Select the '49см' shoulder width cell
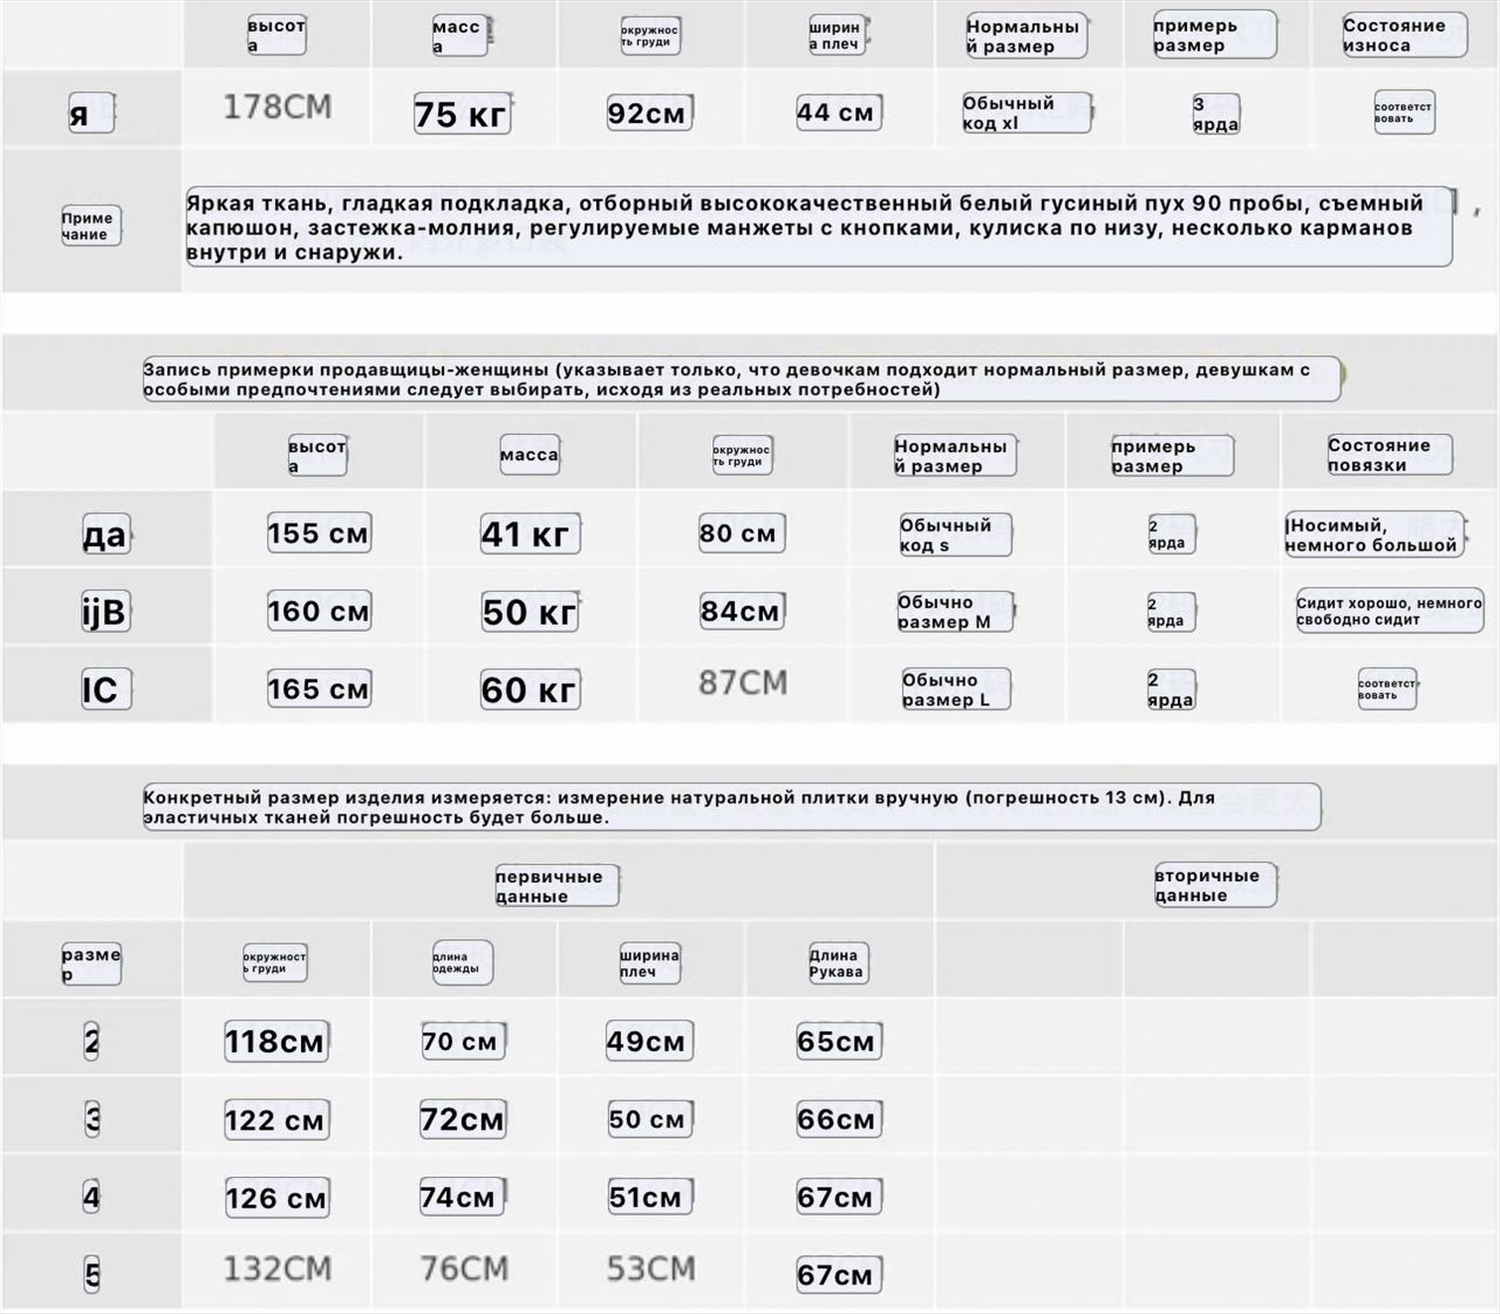The height and width of the screenshot is (1314, 1500). [x=649, y=1041]
